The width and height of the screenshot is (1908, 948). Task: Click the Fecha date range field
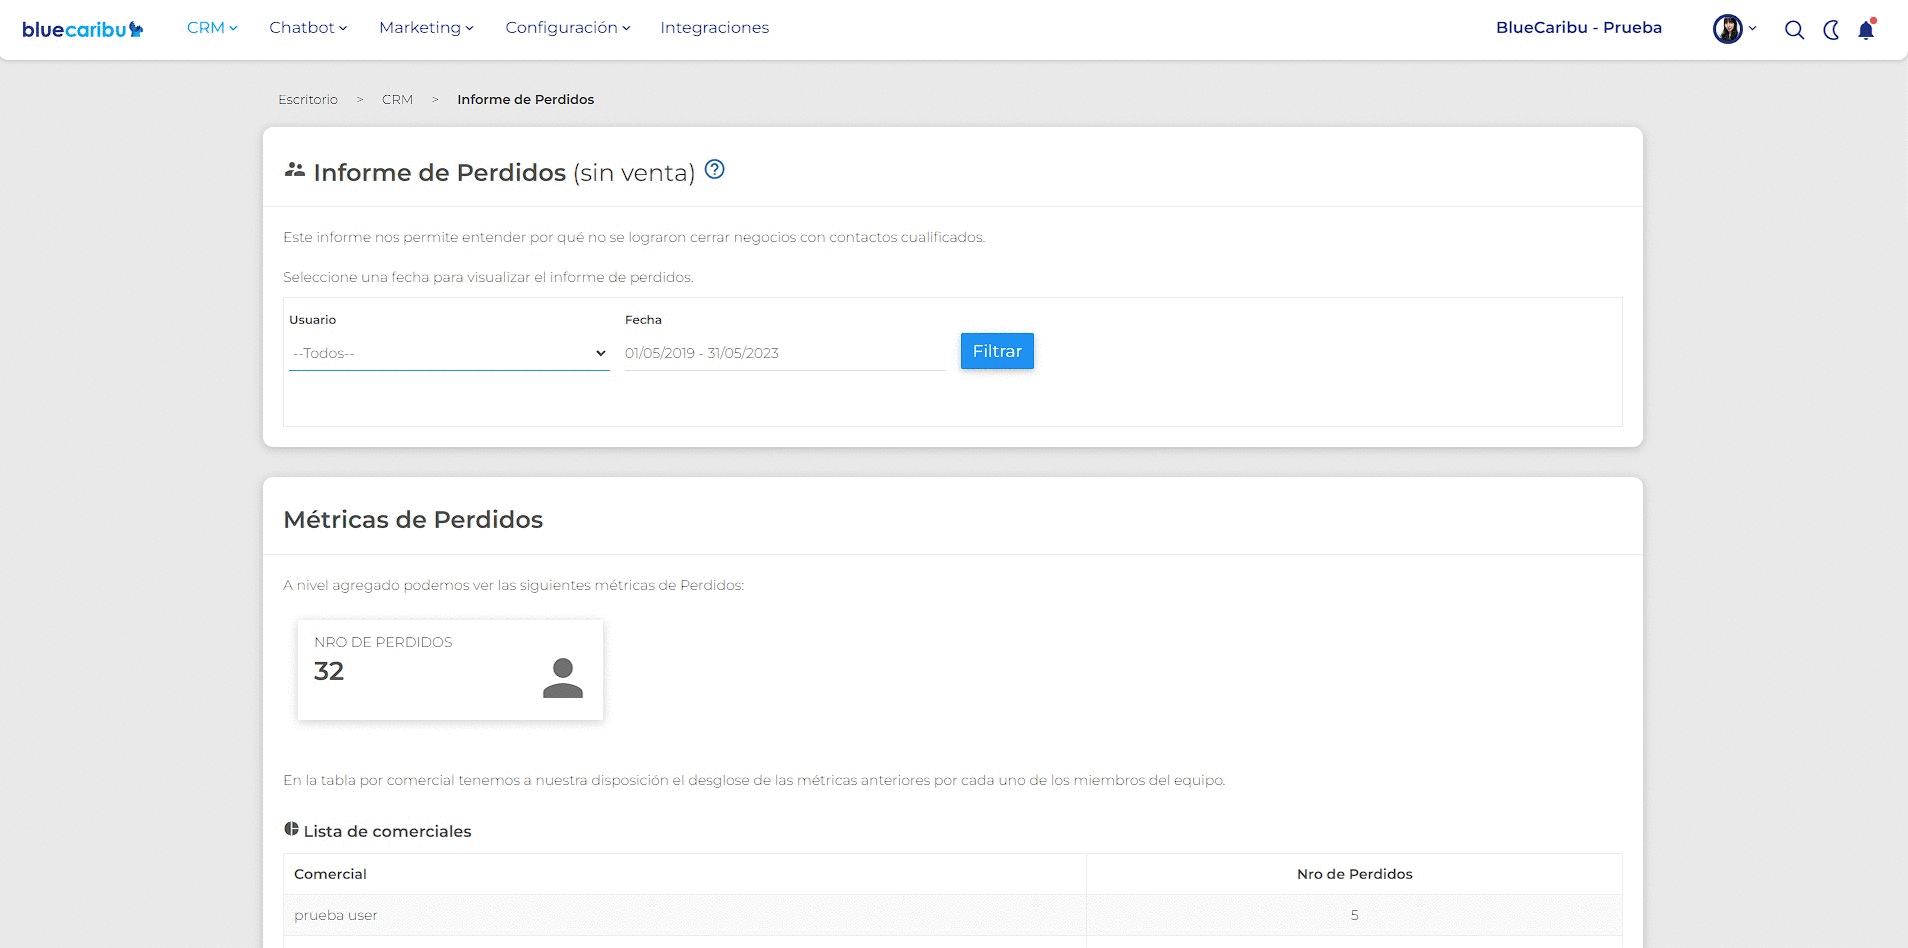click(x=785, y=353)
